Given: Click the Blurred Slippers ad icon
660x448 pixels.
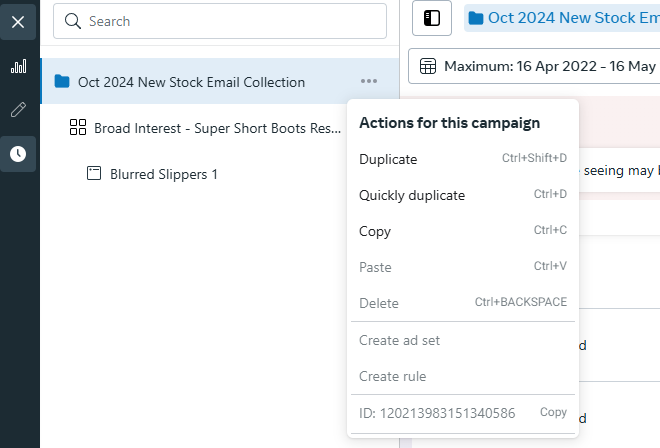Looking at the screenshot, I should pos(94,174).
